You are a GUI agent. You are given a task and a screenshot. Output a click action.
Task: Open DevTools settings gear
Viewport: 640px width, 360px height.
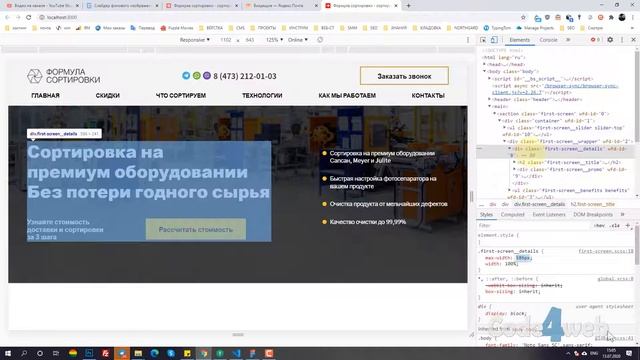[x=610, y=40]
